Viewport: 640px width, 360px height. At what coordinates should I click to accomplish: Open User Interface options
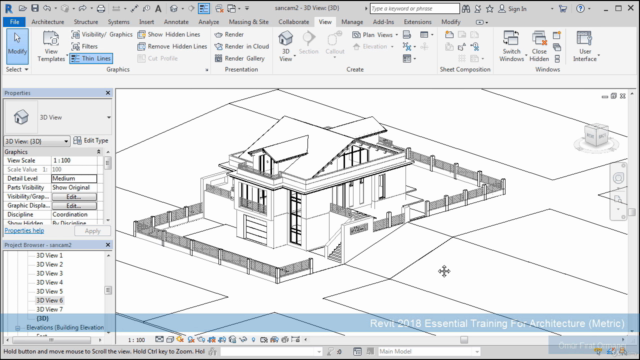(x=584, y=46)
